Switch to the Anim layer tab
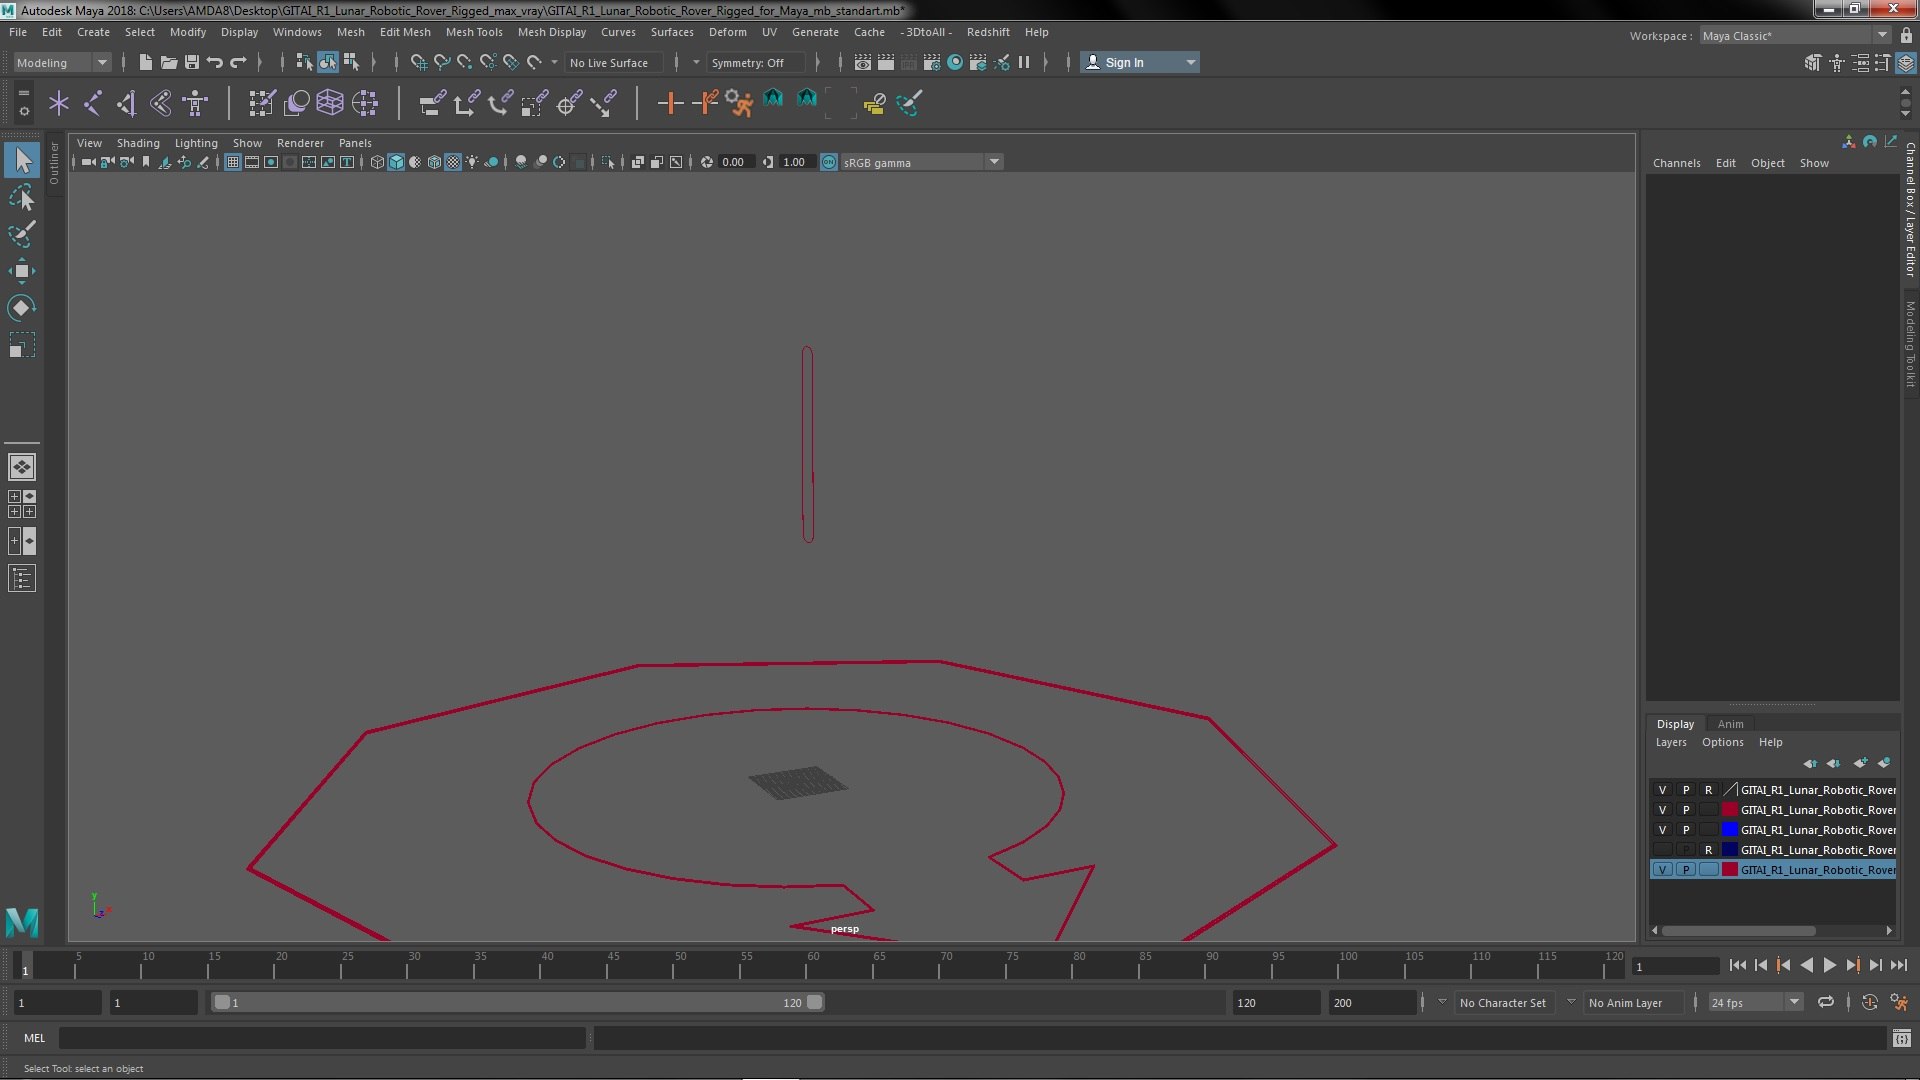The width and height of the screenshot is (1920, 1080). 1730,724
